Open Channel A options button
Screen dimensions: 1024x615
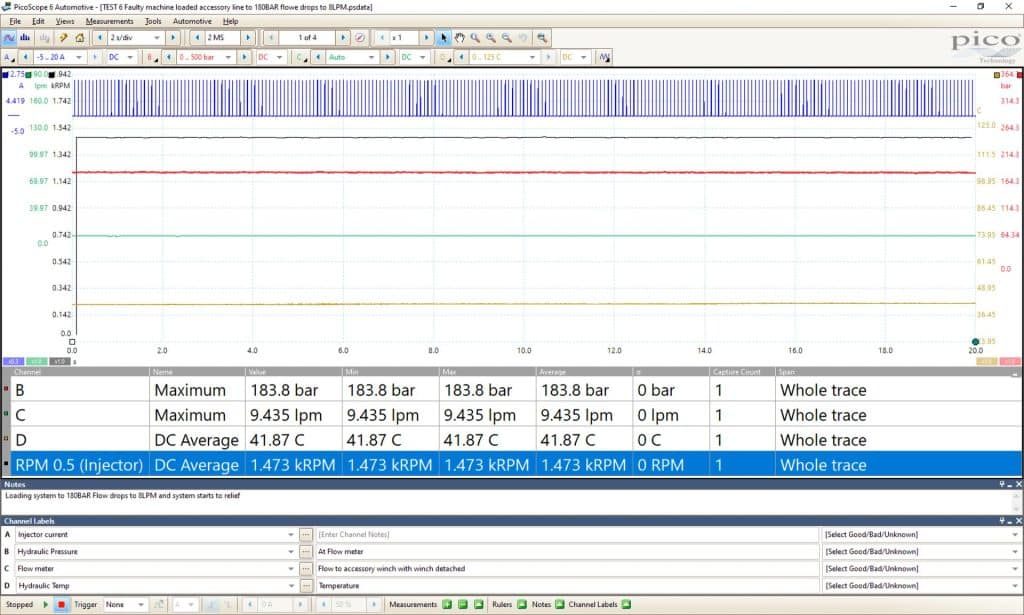pos(8,57)
